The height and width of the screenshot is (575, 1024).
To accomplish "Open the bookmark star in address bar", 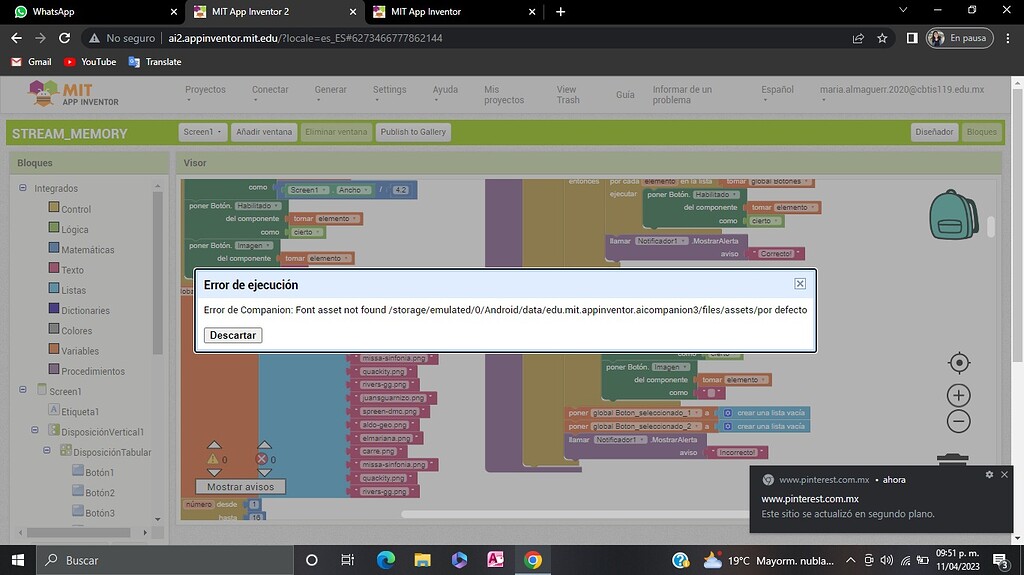I will (x=882, y=38).
